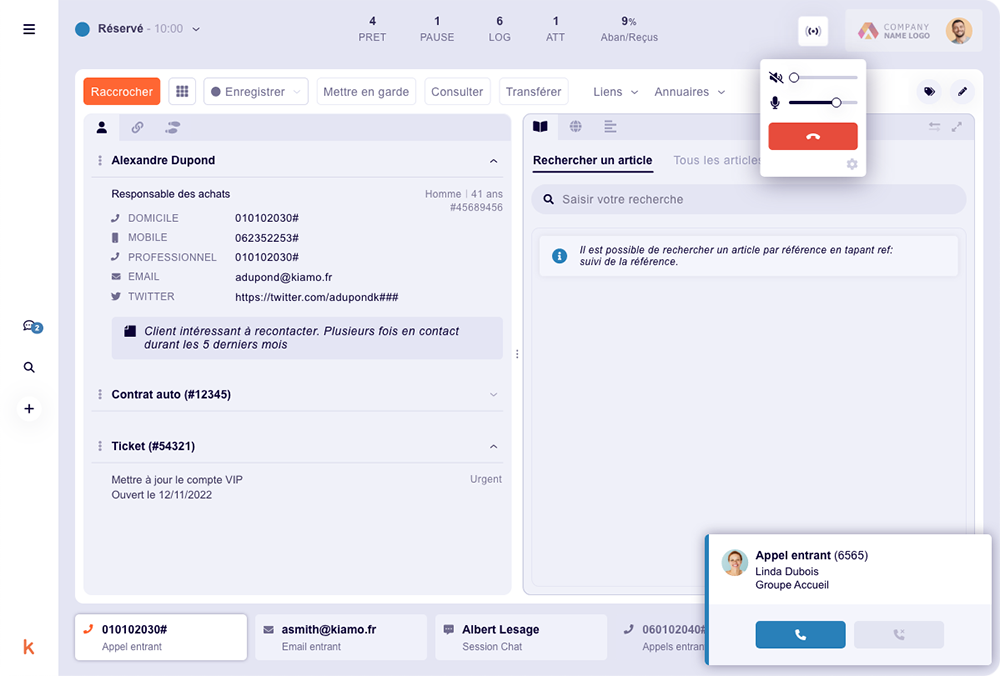Click the Consulter button
Viewport: 1000px width, 676px height.
point(457,91)
